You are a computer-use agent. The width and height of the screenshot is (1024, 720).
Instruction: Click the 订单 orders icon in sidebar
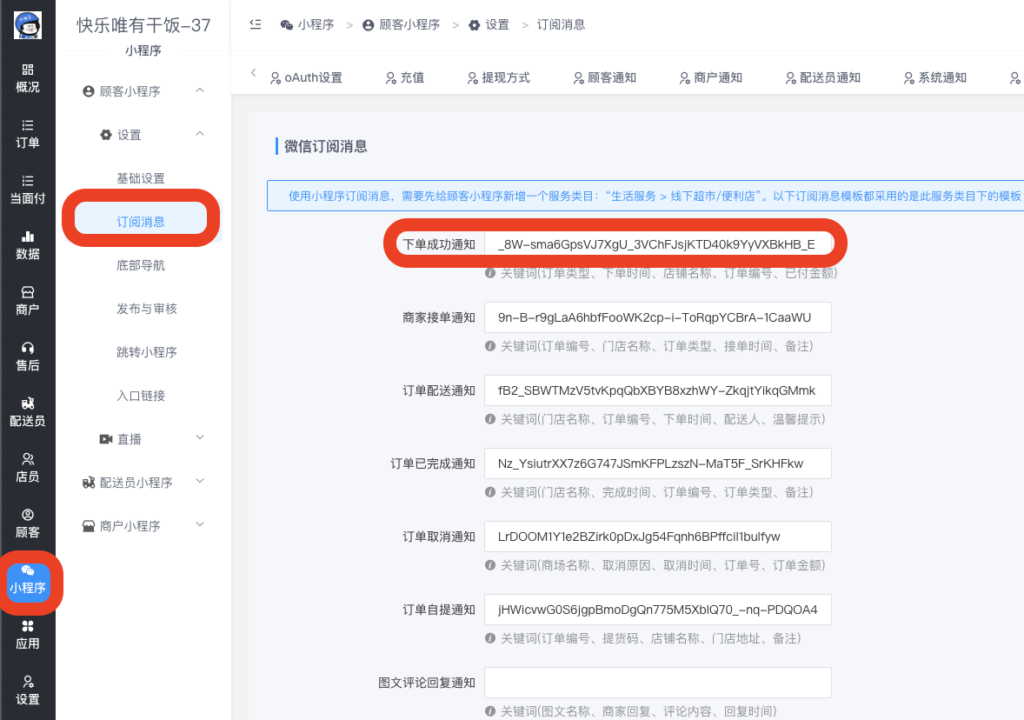[x=26, y=131]
